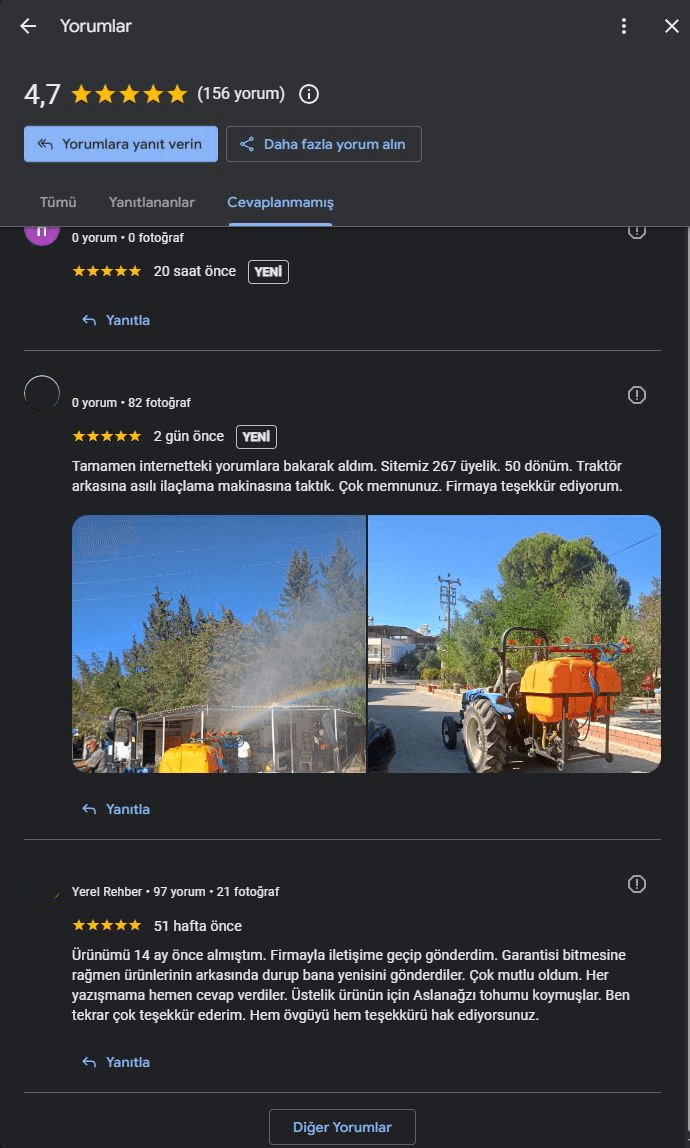
Task: Reply to the 20 saat önce review
Action: point(116,320)
